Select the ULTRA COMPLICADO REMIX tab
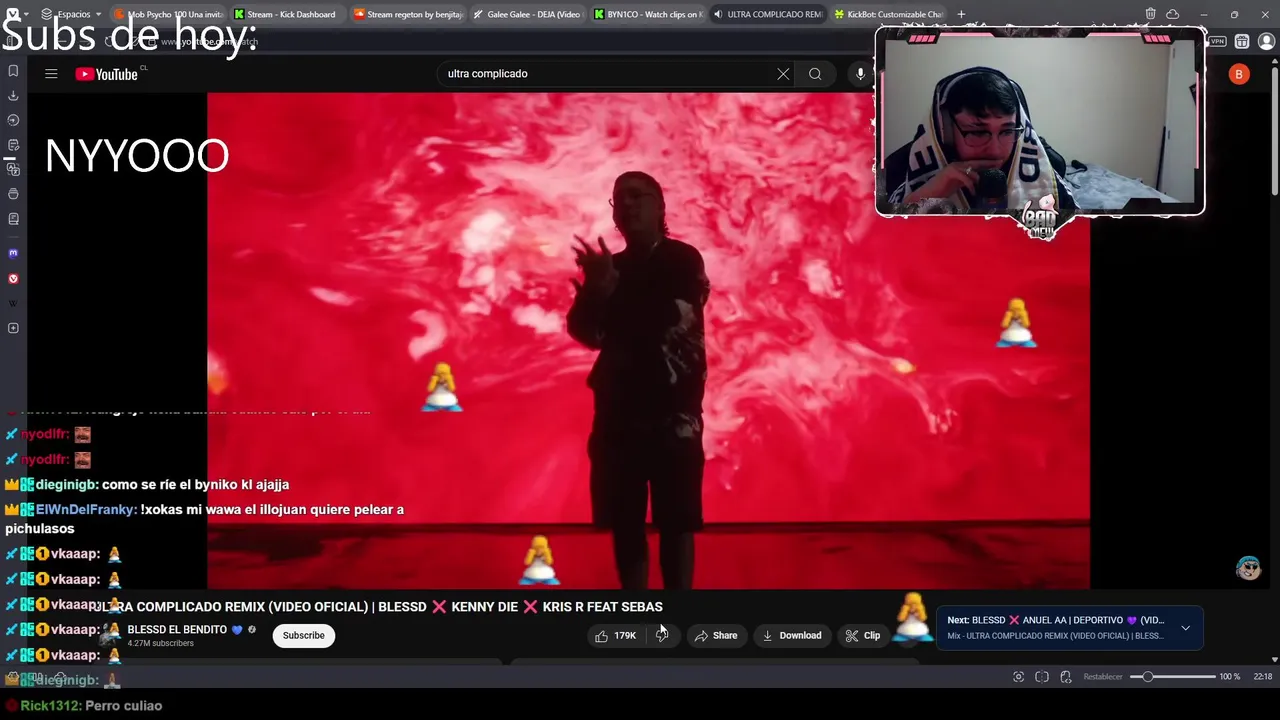 pos(767,14)
